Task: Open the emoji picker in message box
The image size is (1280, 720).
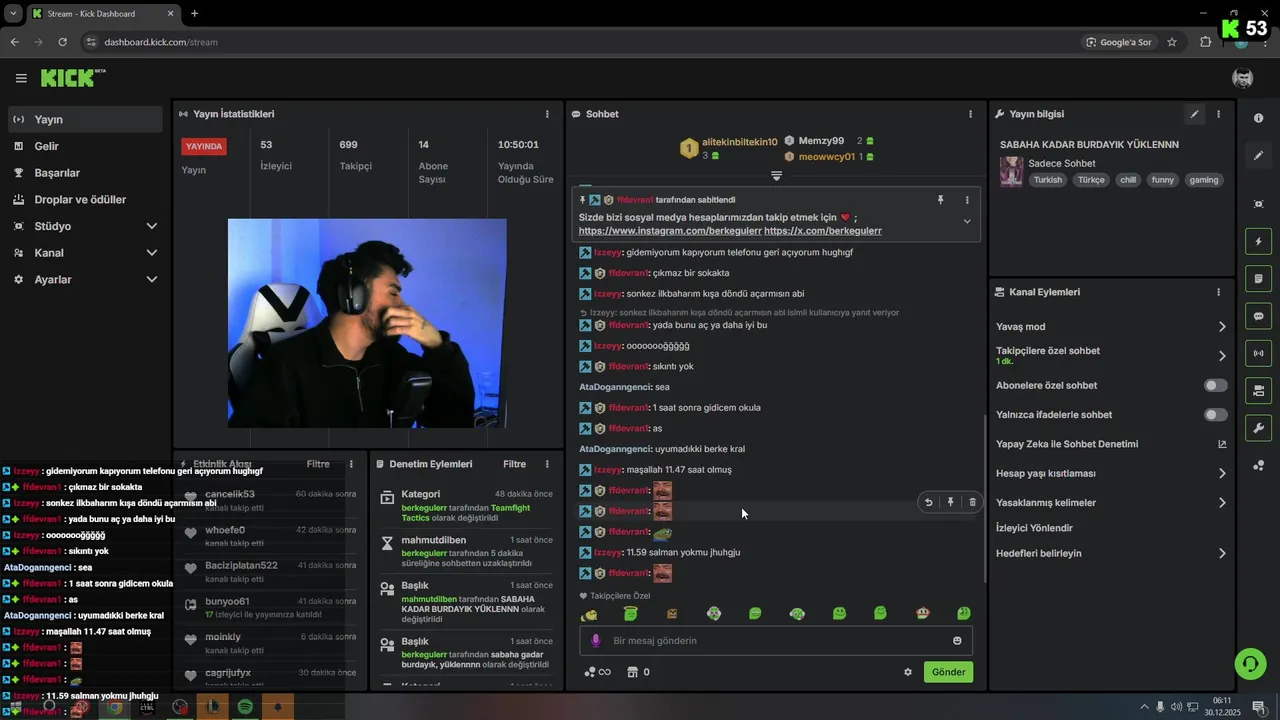Action: click(957, 641)
